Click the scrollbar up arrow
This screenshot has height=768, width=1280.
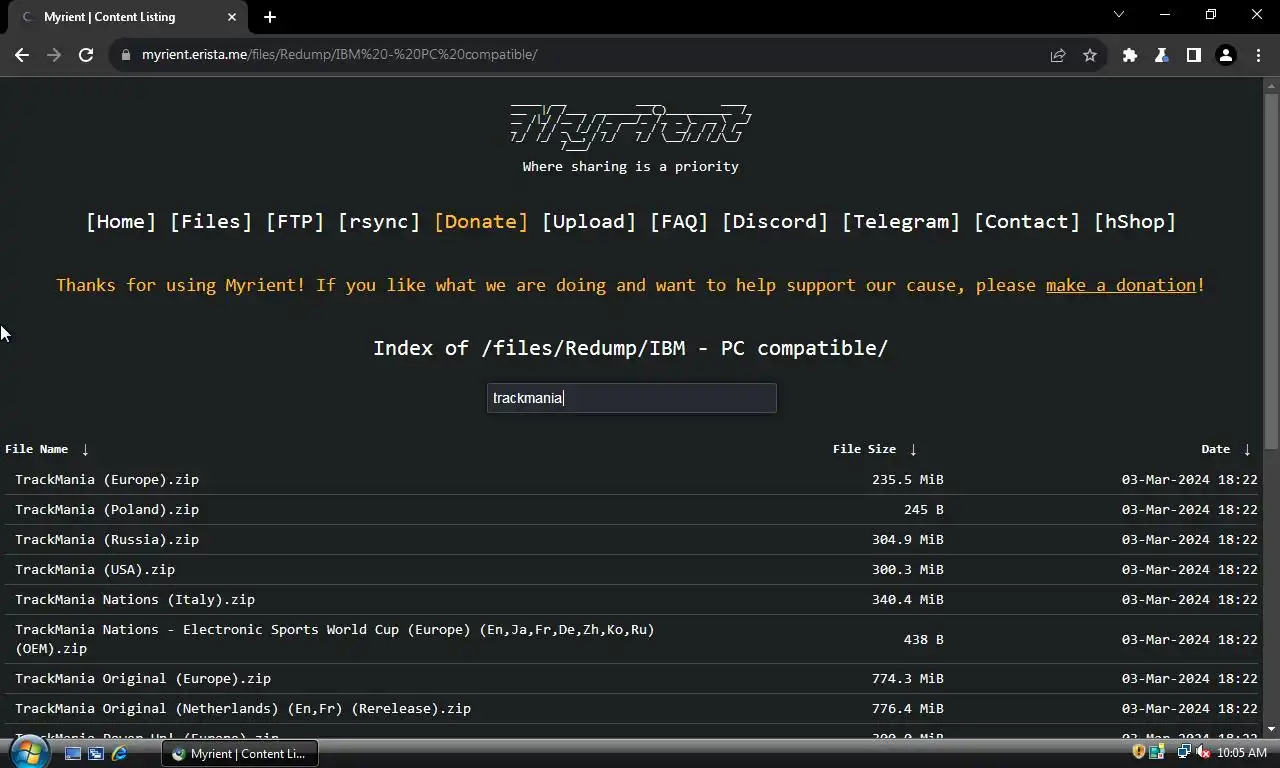pos(1271,85)
